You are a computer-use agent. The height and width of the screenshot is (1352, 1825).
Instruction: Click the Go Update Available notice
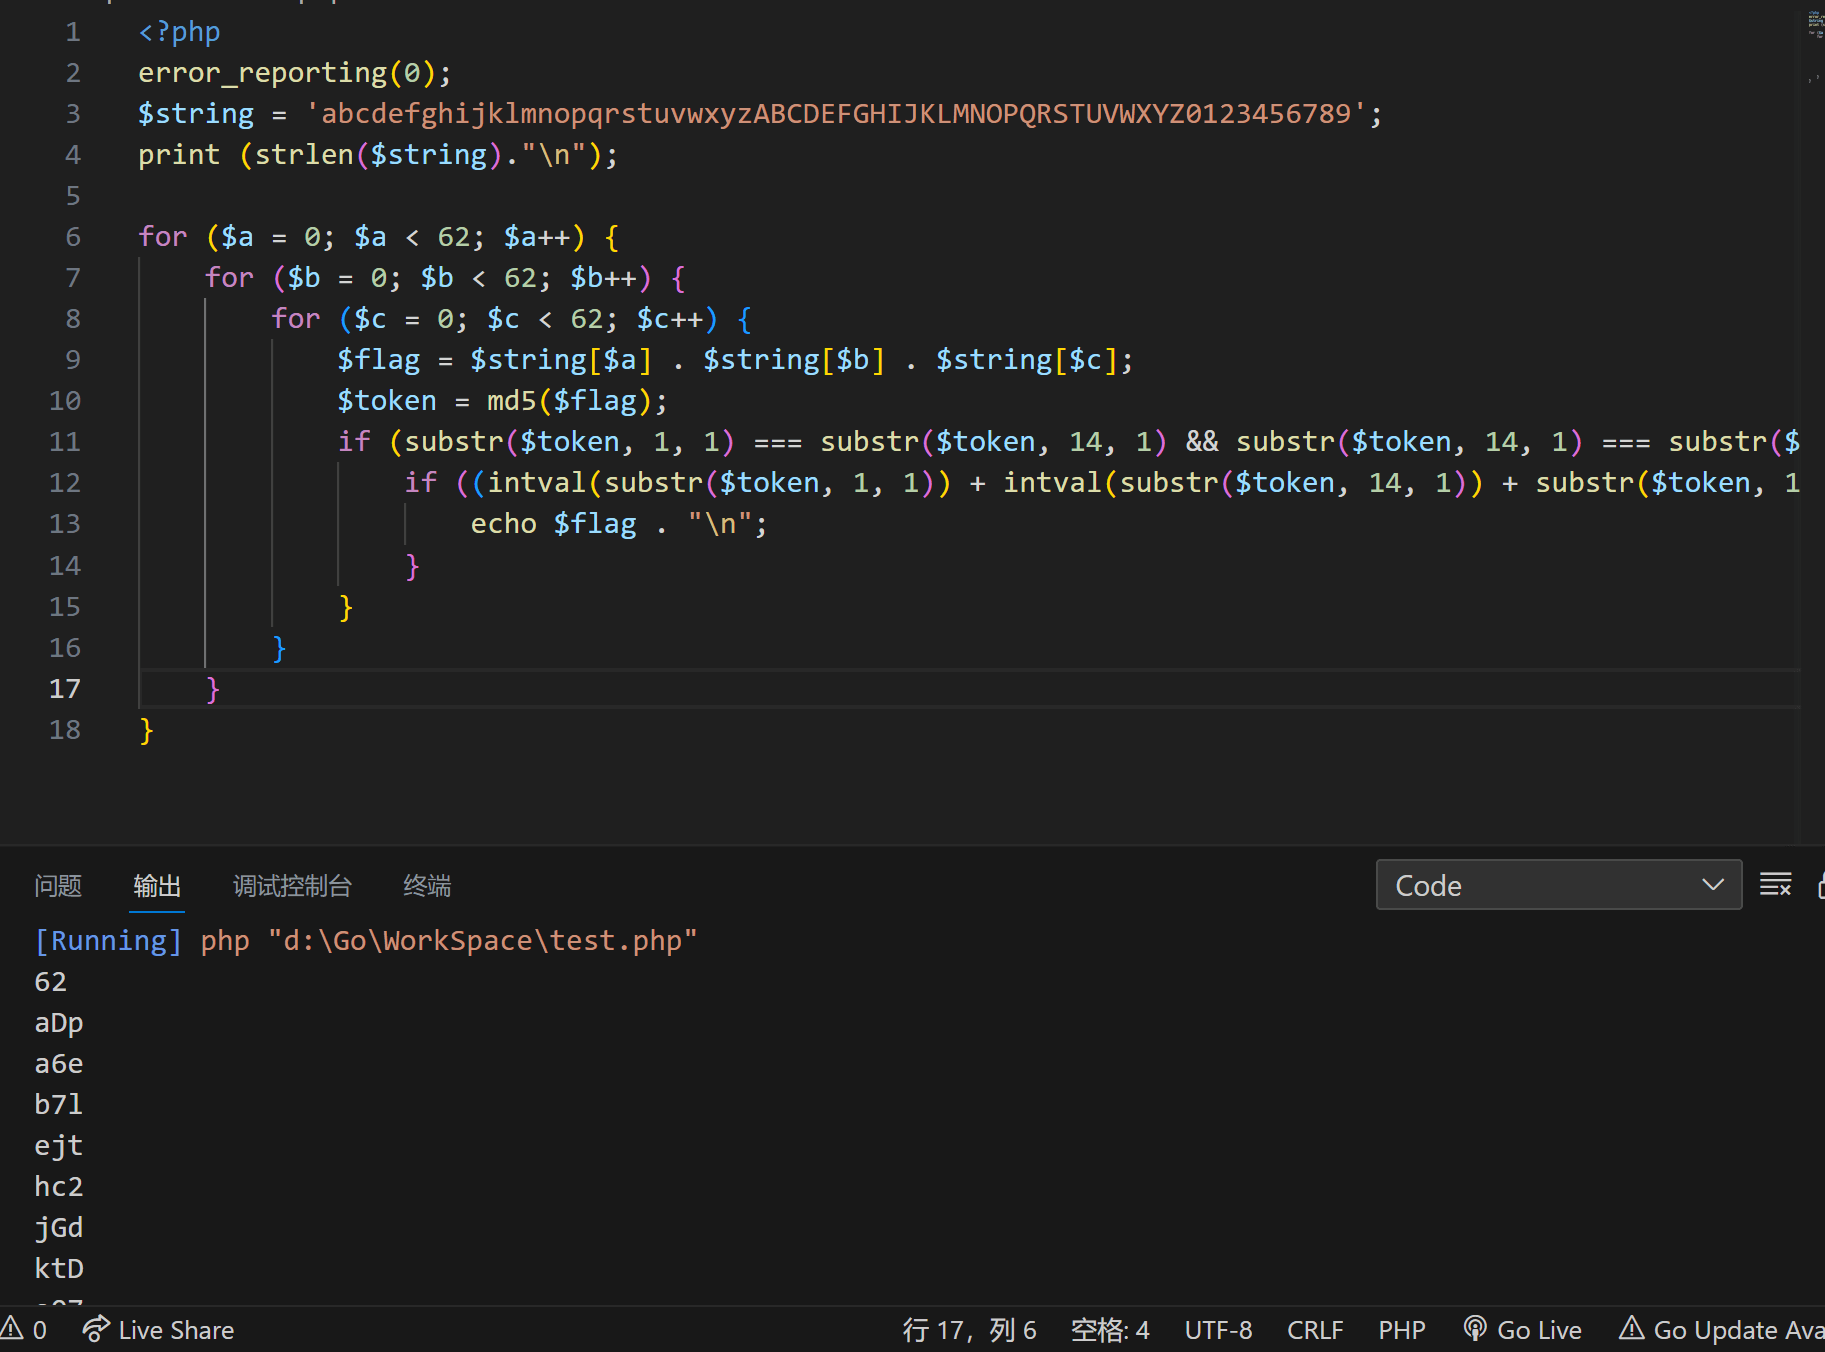coord(1722,1330)
